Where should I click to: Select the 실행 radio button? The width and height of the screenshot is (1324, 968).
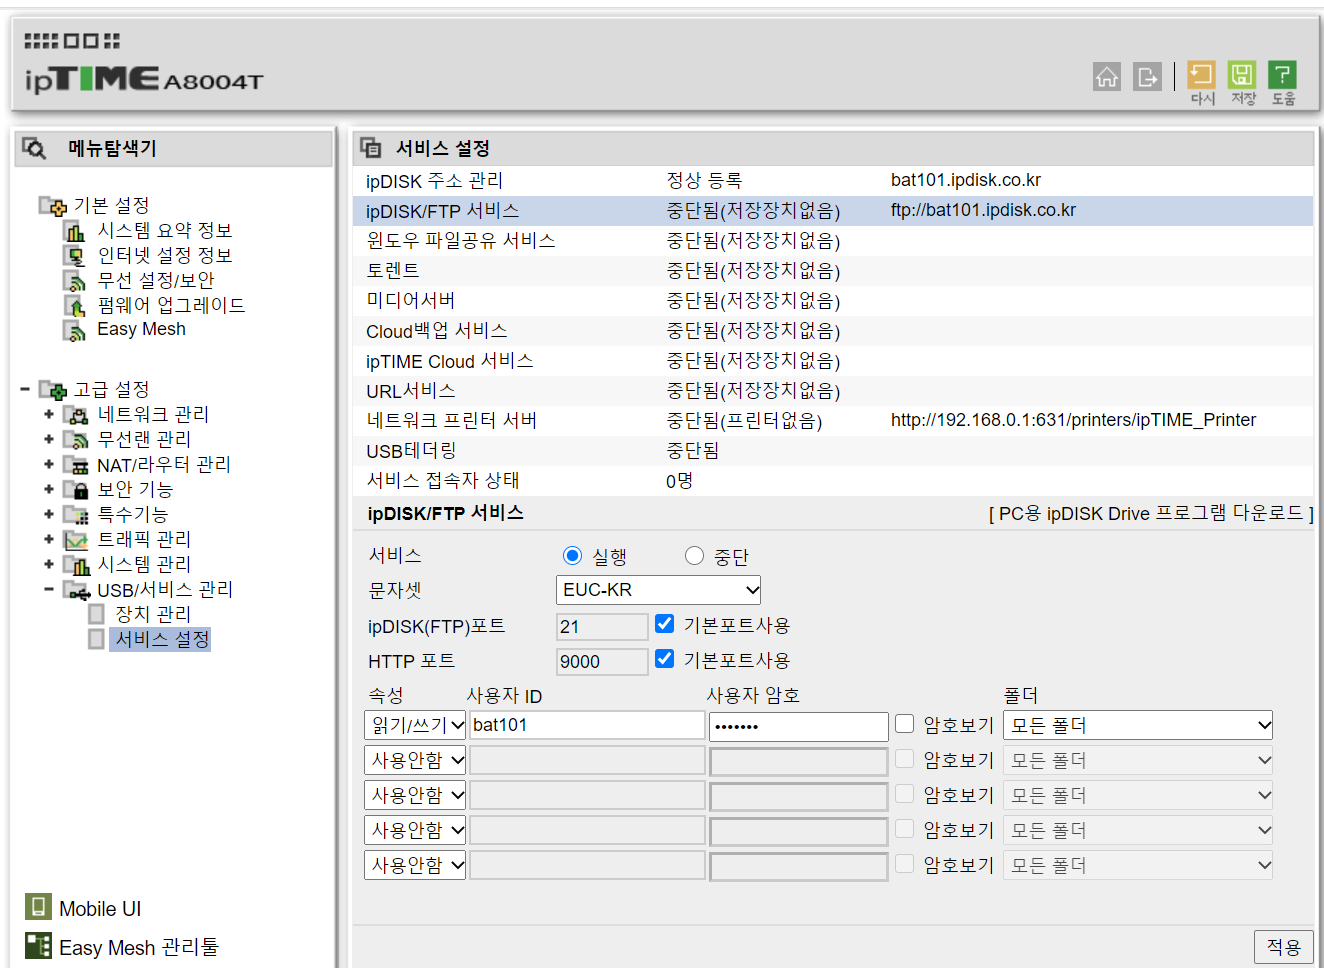[572, 555]
